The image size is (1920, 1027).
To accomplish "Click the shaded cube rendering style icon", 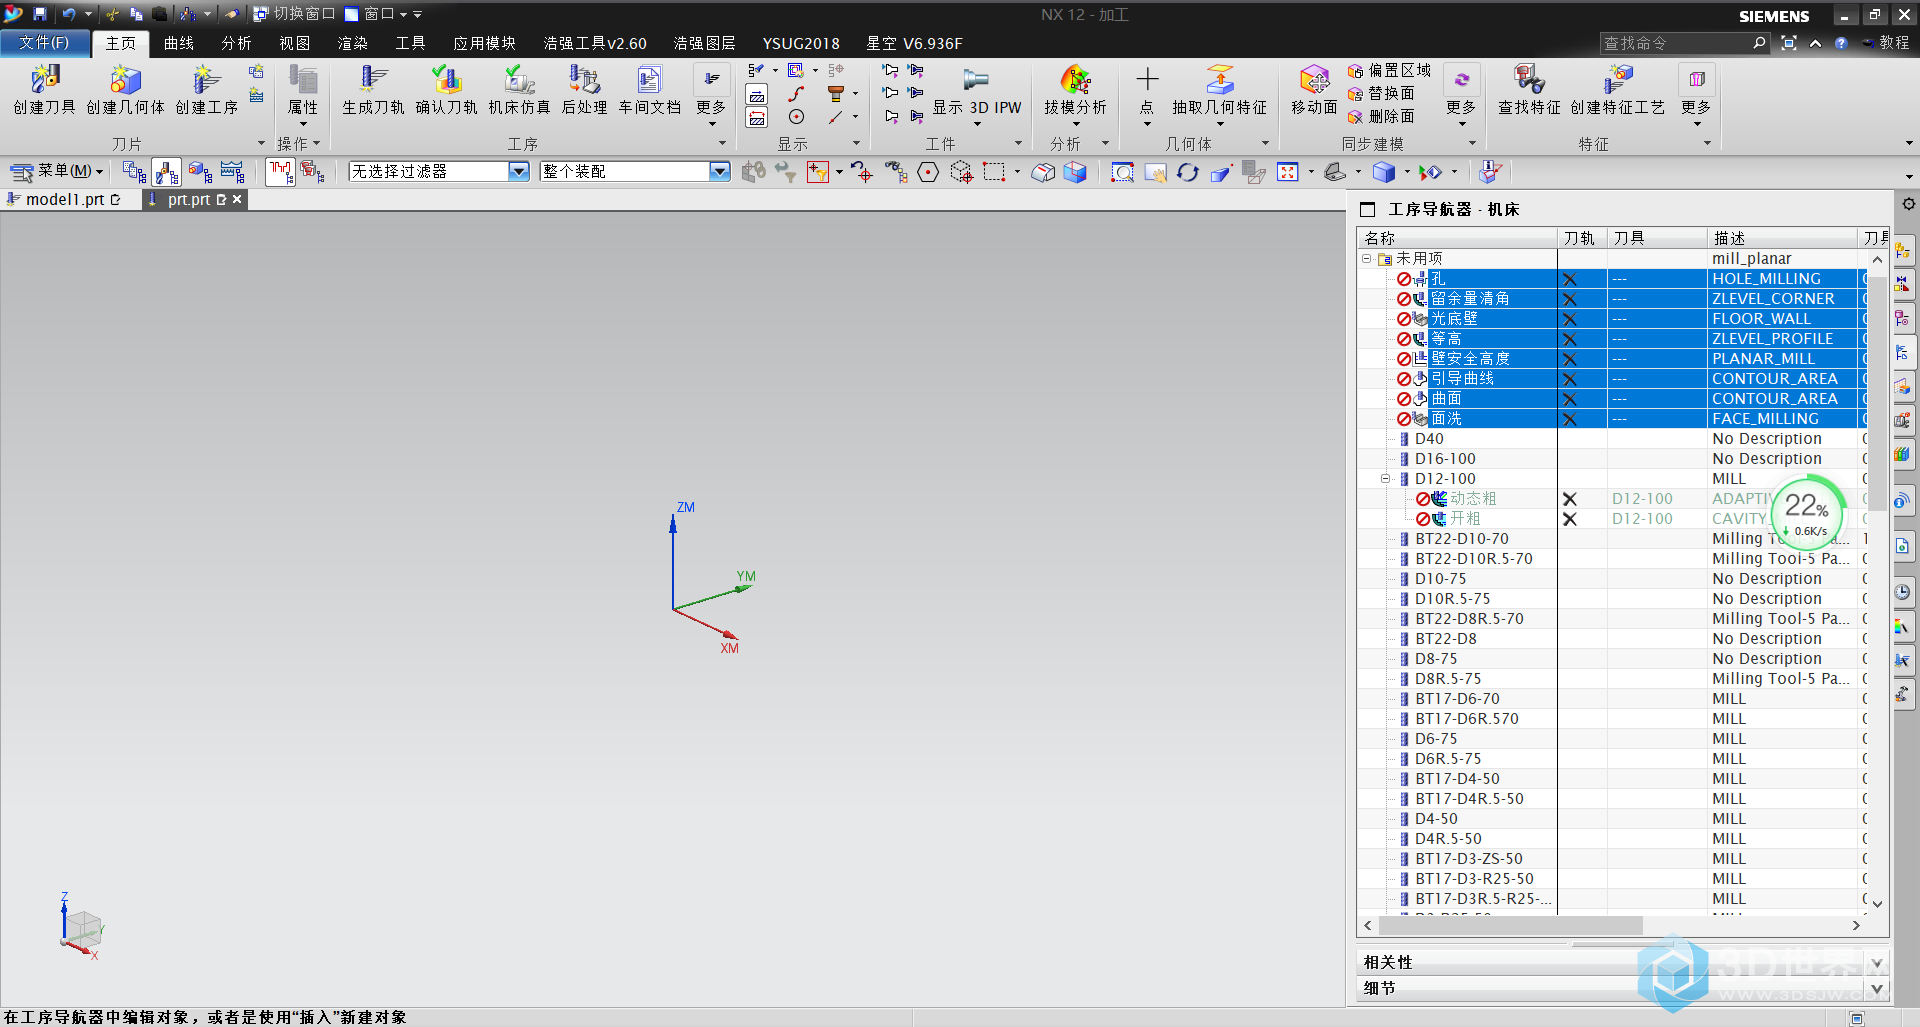I will click(1384, 173).
